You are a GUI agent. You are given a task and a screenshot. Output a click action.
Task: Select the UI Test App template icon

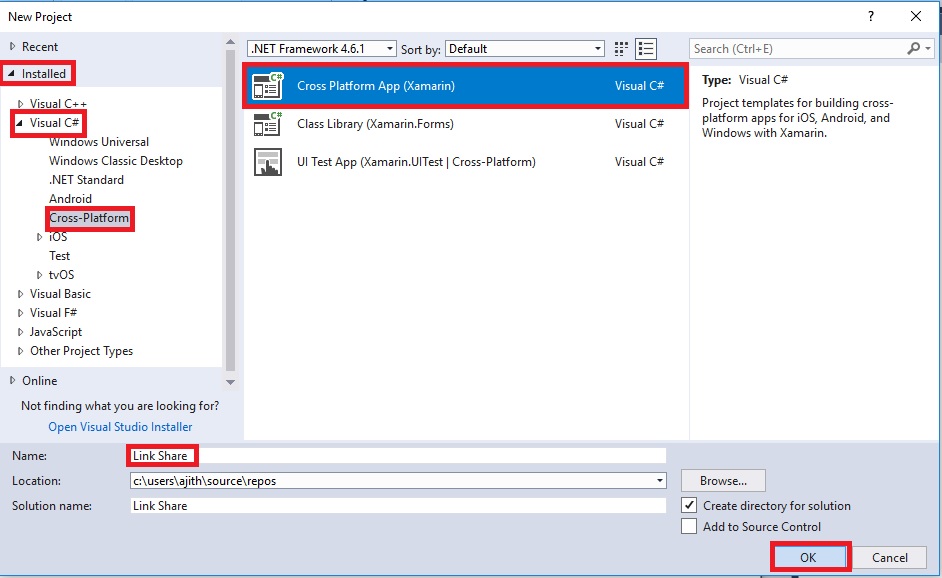click(x=267, y=162)
